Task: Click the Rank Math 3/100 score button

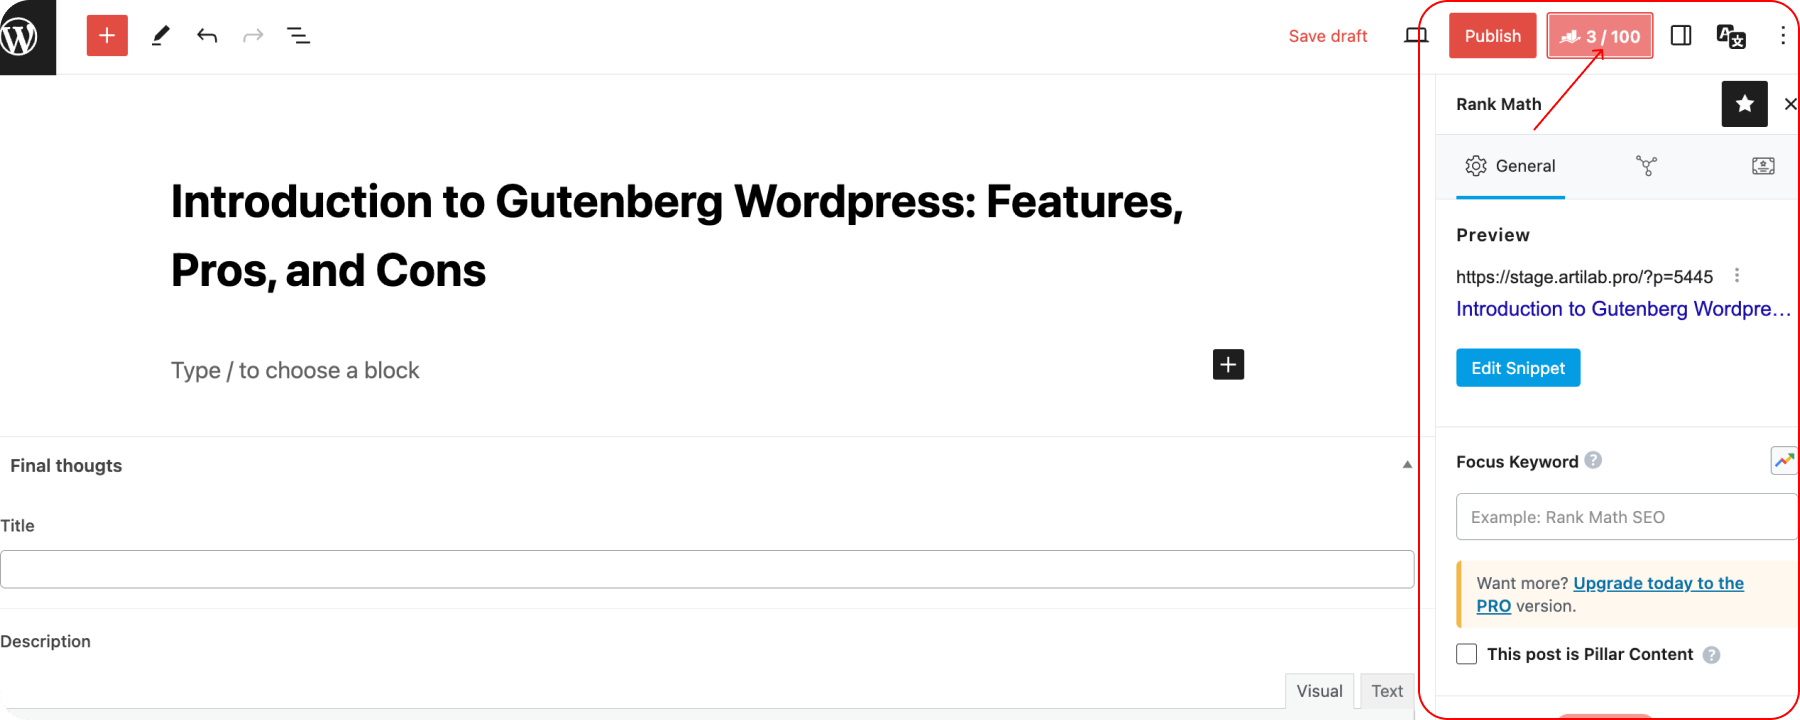Action: coord(1599,35)
